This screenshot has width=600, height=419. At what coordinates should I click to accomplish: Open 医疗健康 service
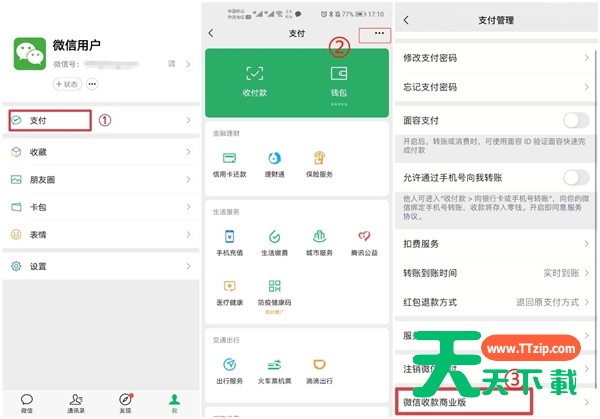[230, 293]
